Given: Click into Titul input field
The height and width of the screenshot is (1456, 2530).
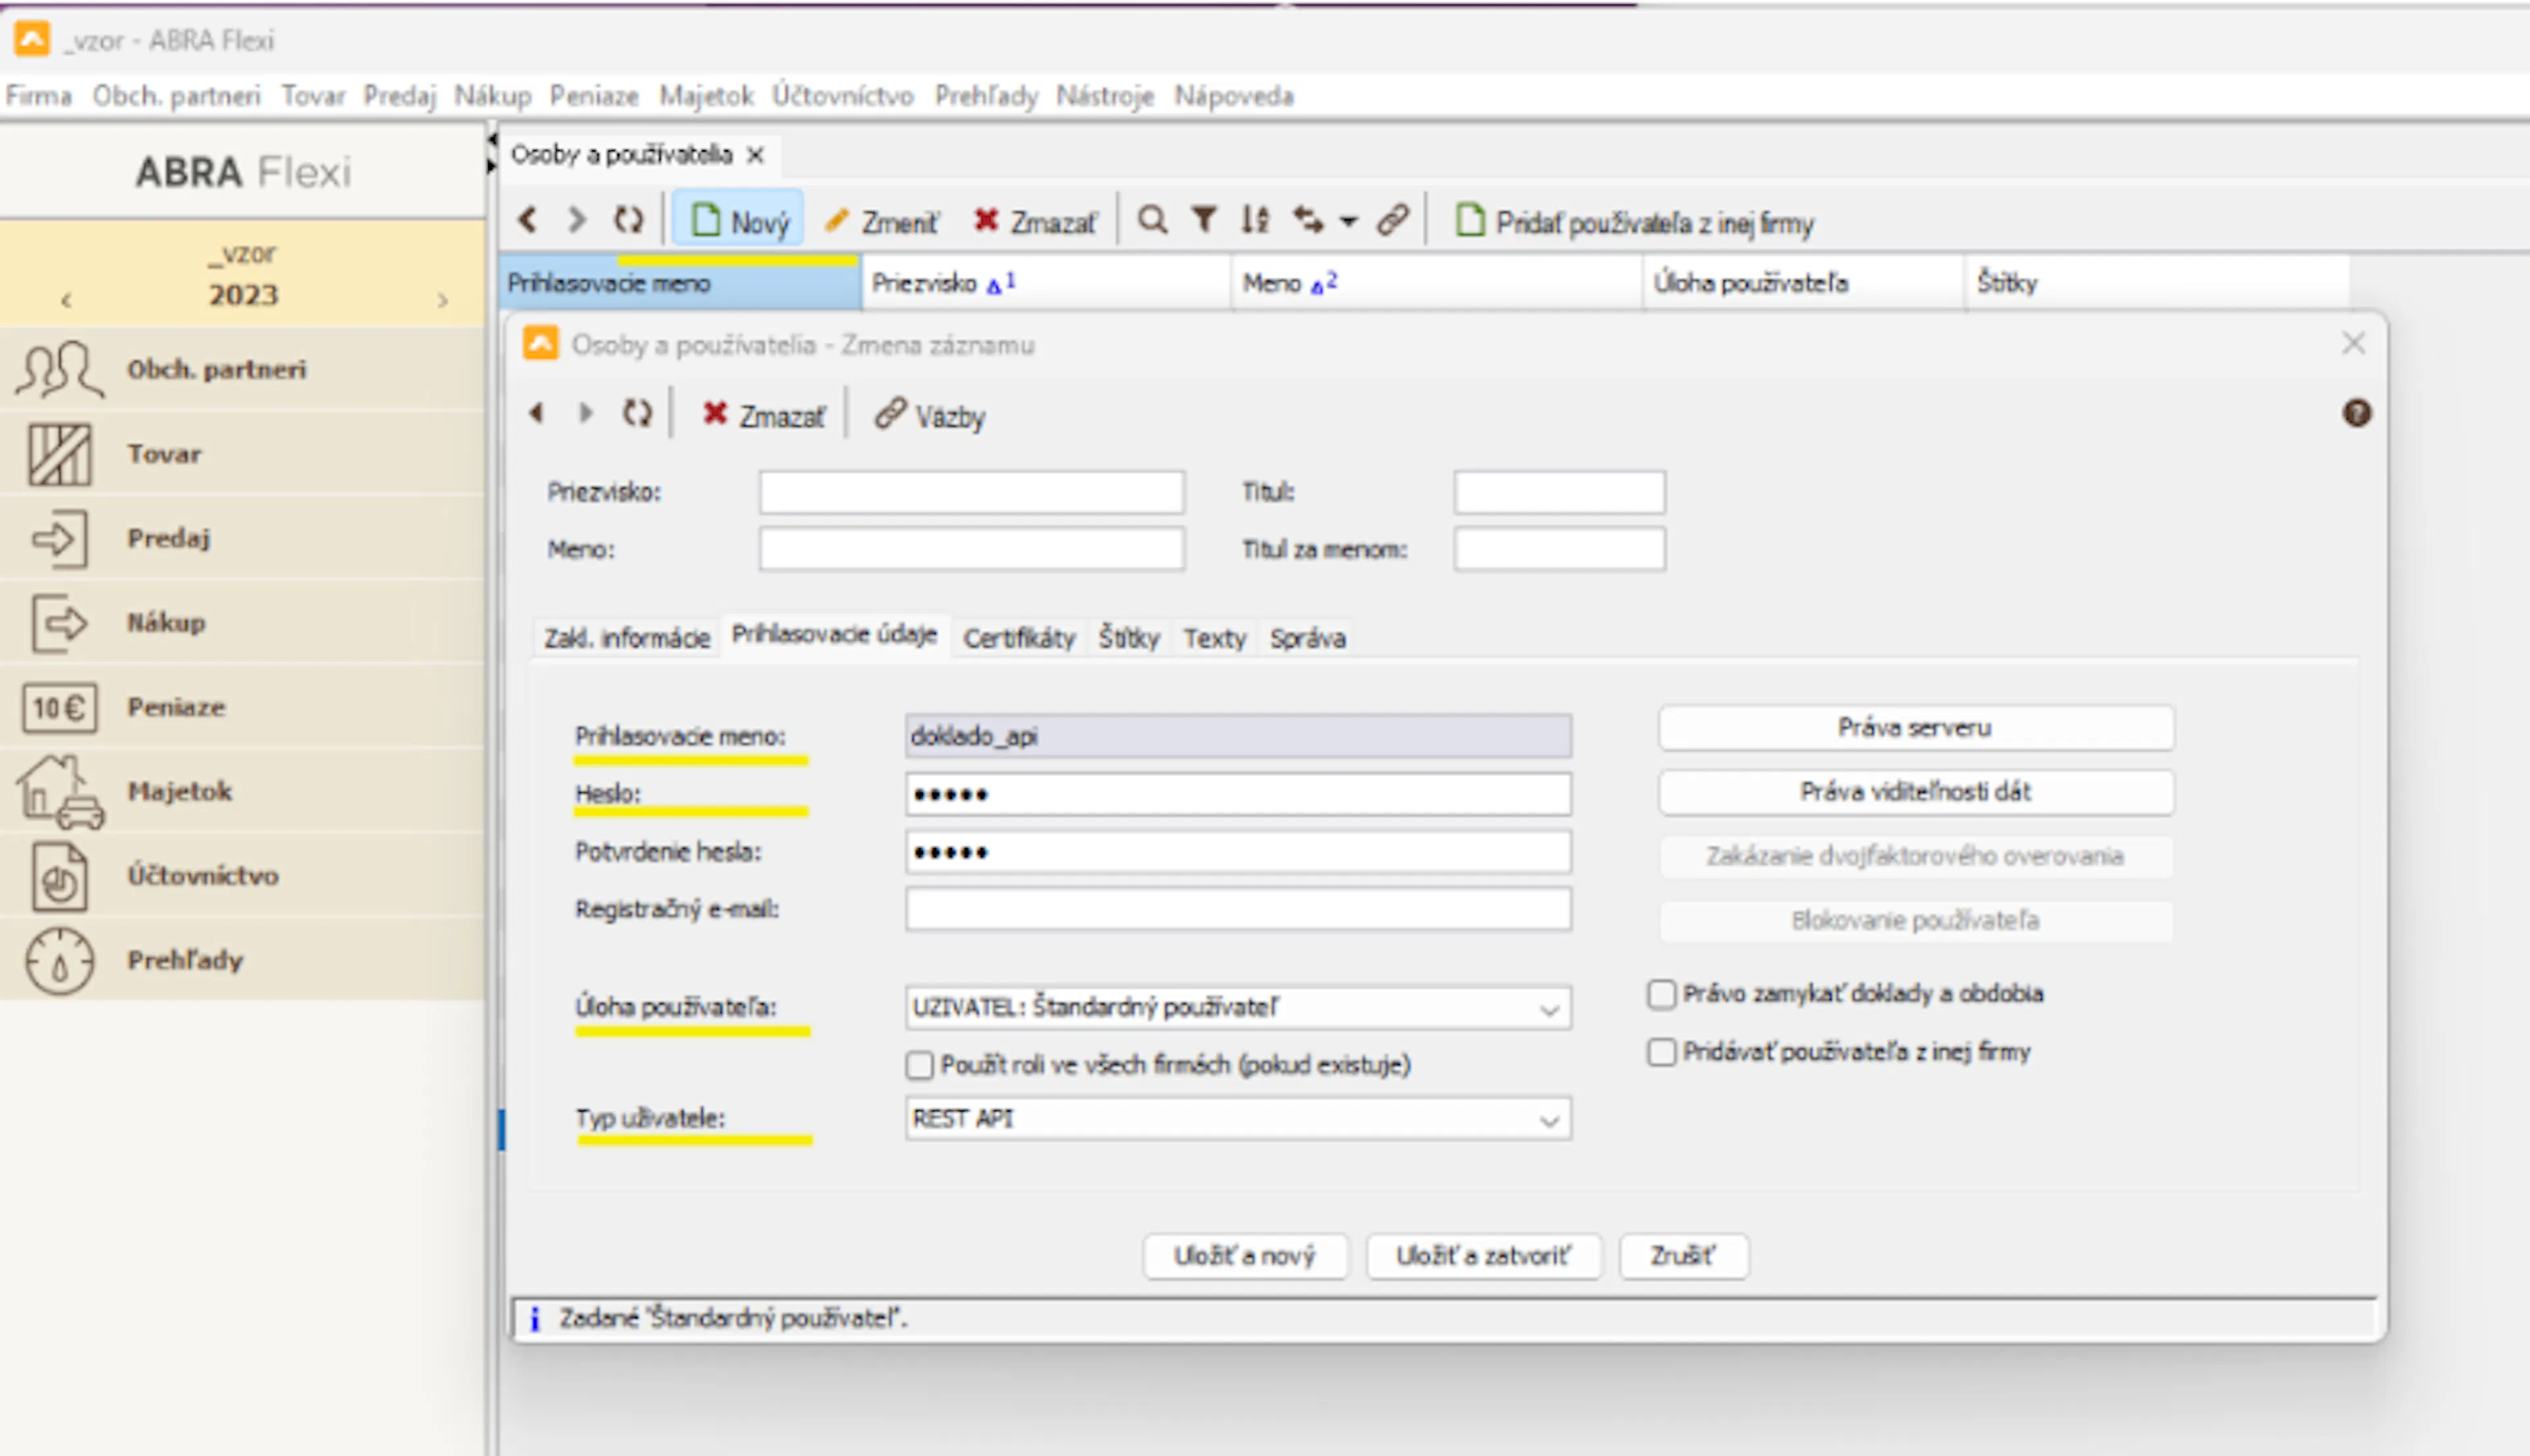Looking at the screenshot, I should point(1559,492).
